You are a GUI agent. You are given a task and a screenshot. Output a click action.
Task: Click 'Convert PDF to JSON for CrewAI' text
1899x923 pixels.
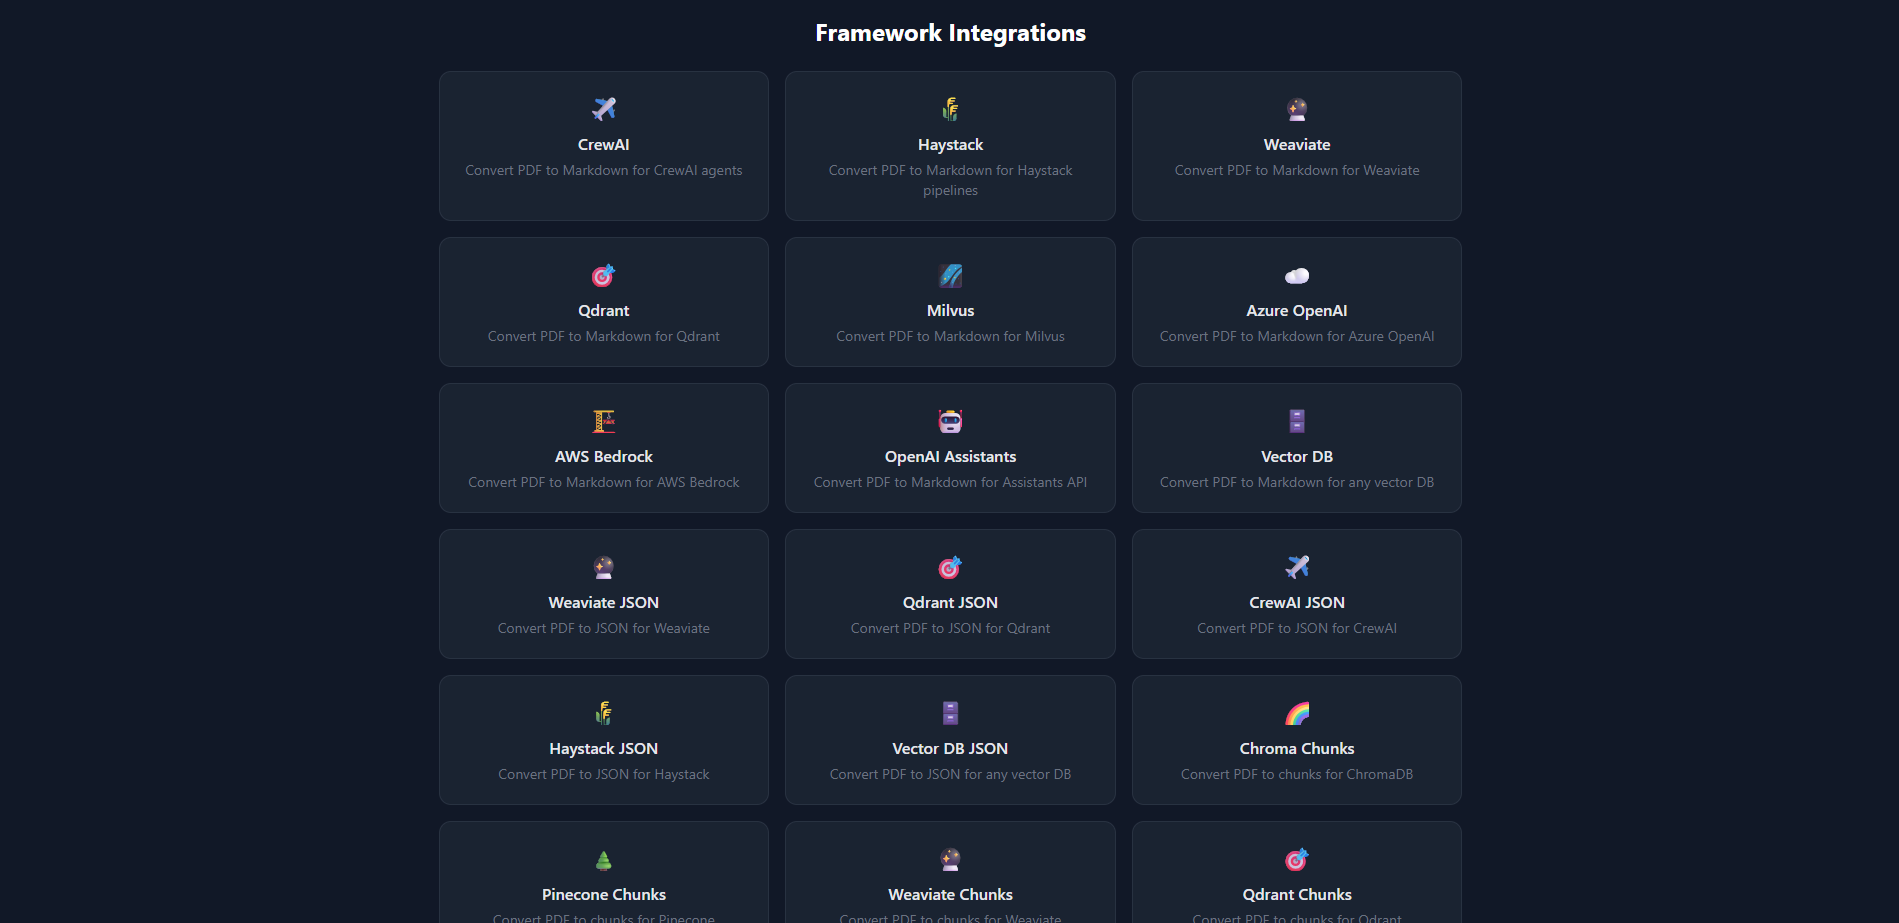1297,629
